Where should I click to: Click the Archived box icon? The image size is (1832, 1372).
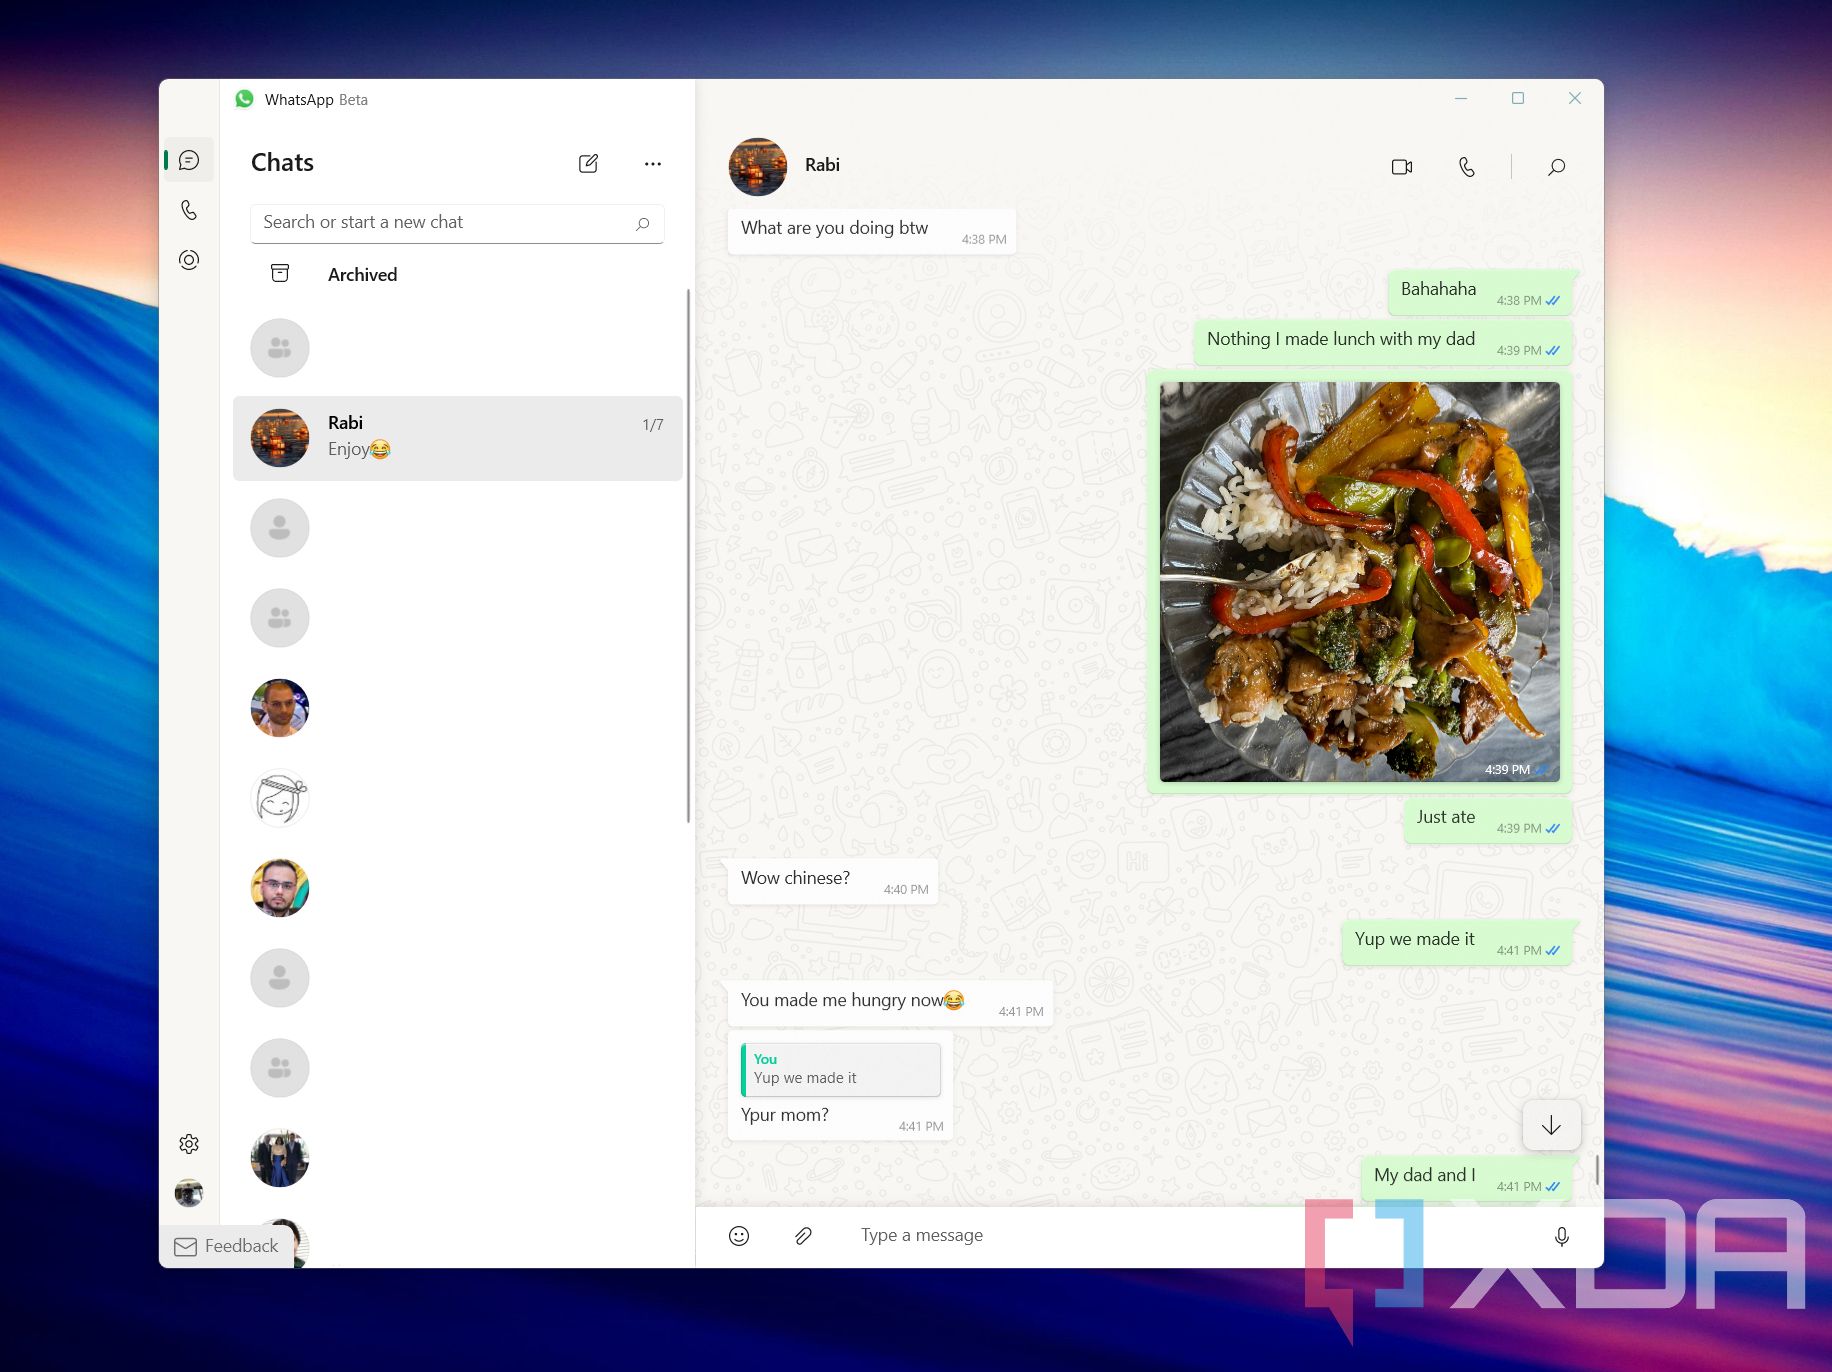280,273
